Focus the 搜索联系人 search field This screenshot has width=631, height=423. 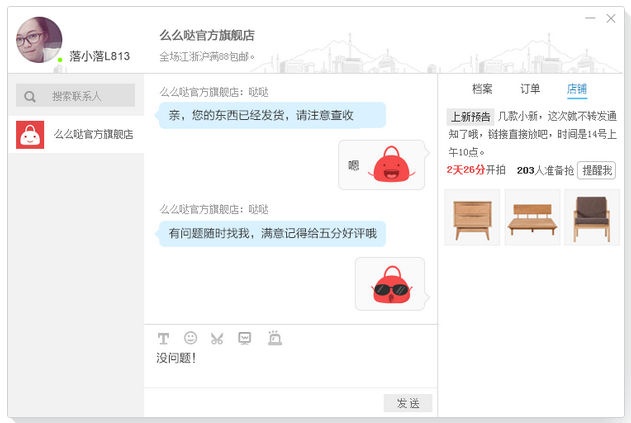point(75,95)
